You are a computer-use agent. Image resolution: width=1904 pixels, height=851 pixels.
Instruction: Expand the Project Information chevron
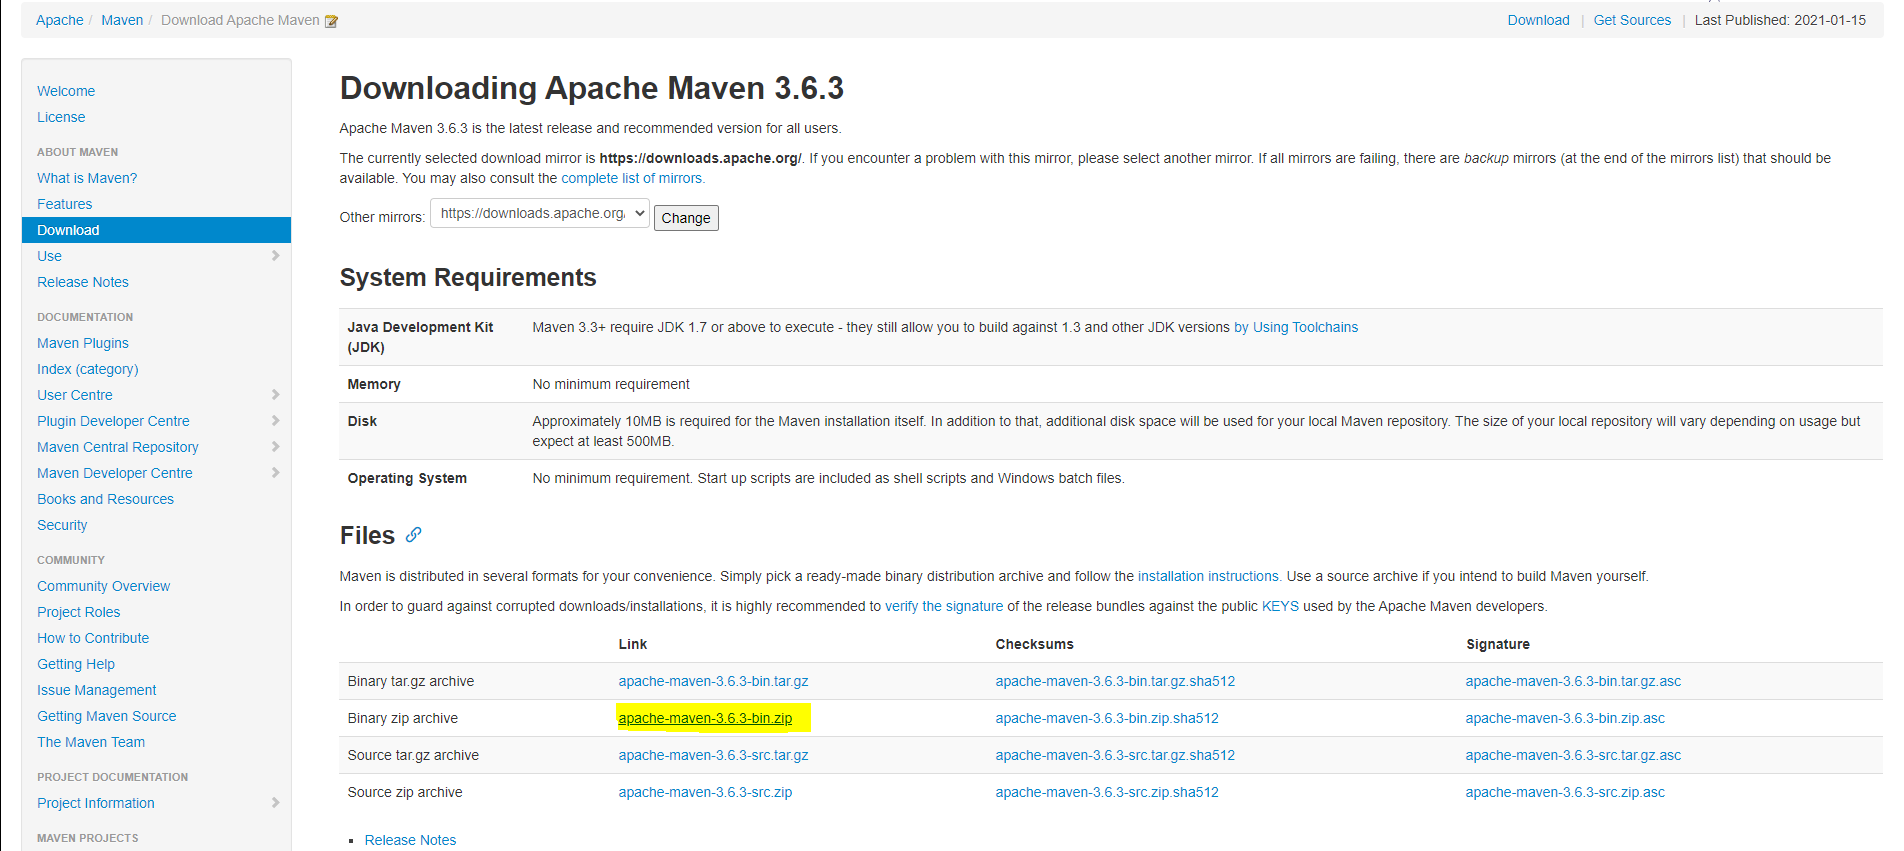coord(275,803)
